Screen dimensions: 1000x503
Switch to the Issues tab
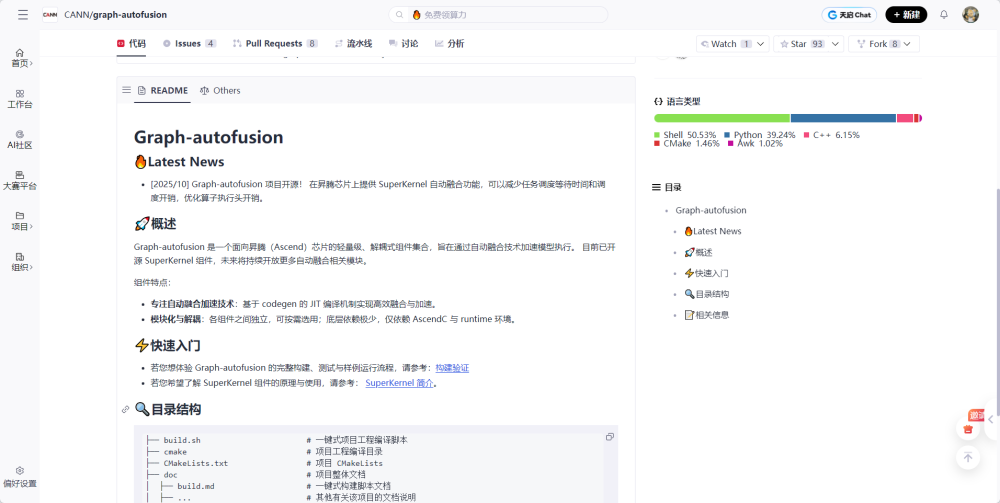tap(189, 43)
